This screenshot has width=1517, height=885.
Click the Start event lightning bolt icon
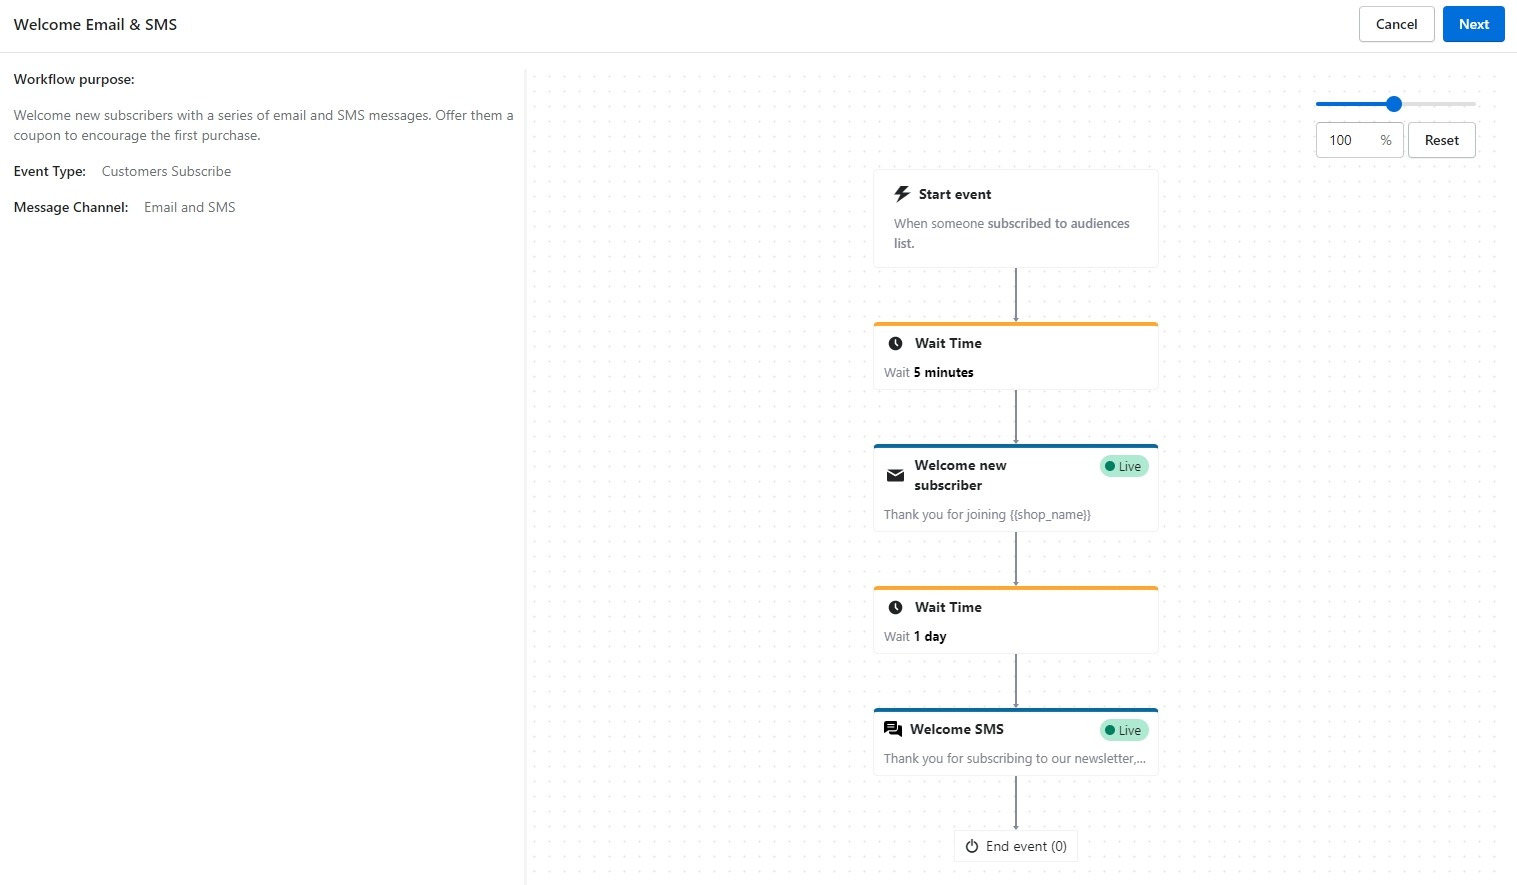[x=902, y=194]
